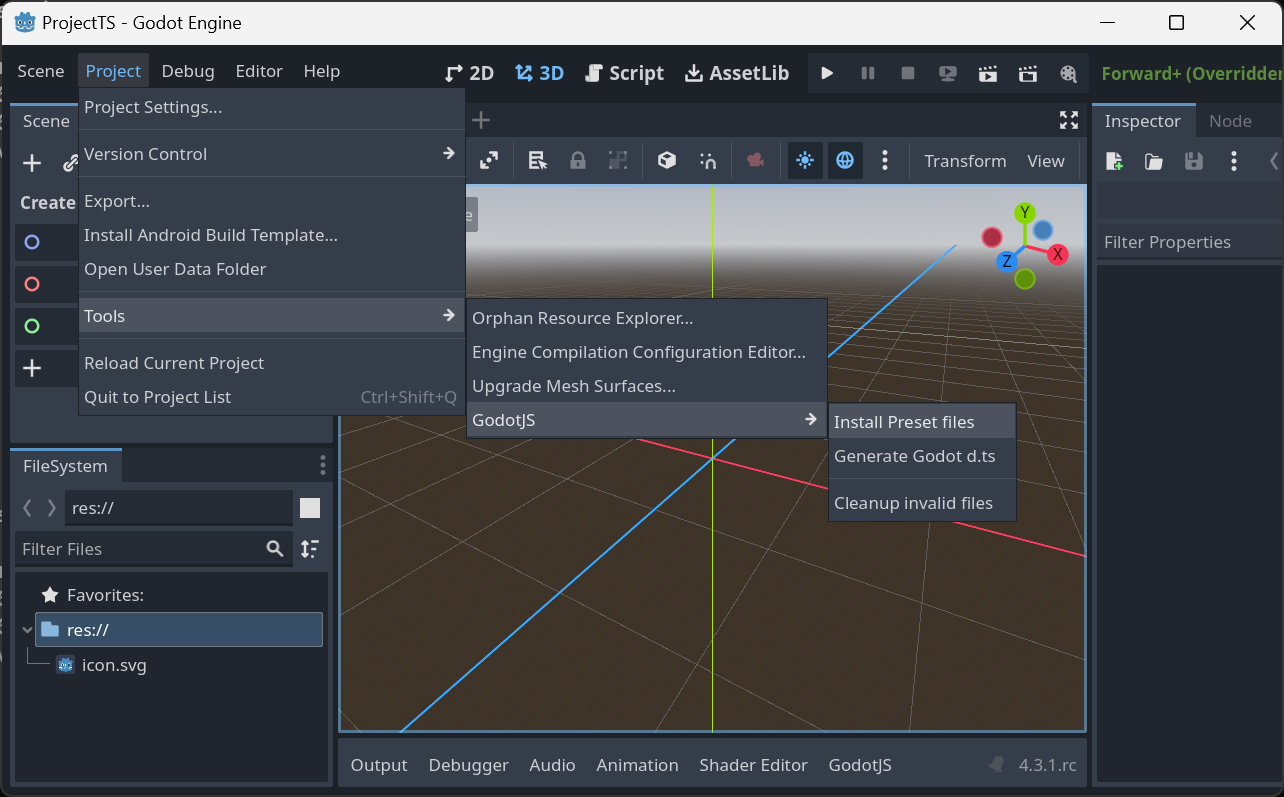
Task: Choose Project Settings... from Project menu
Action: (x=272, y=107)
